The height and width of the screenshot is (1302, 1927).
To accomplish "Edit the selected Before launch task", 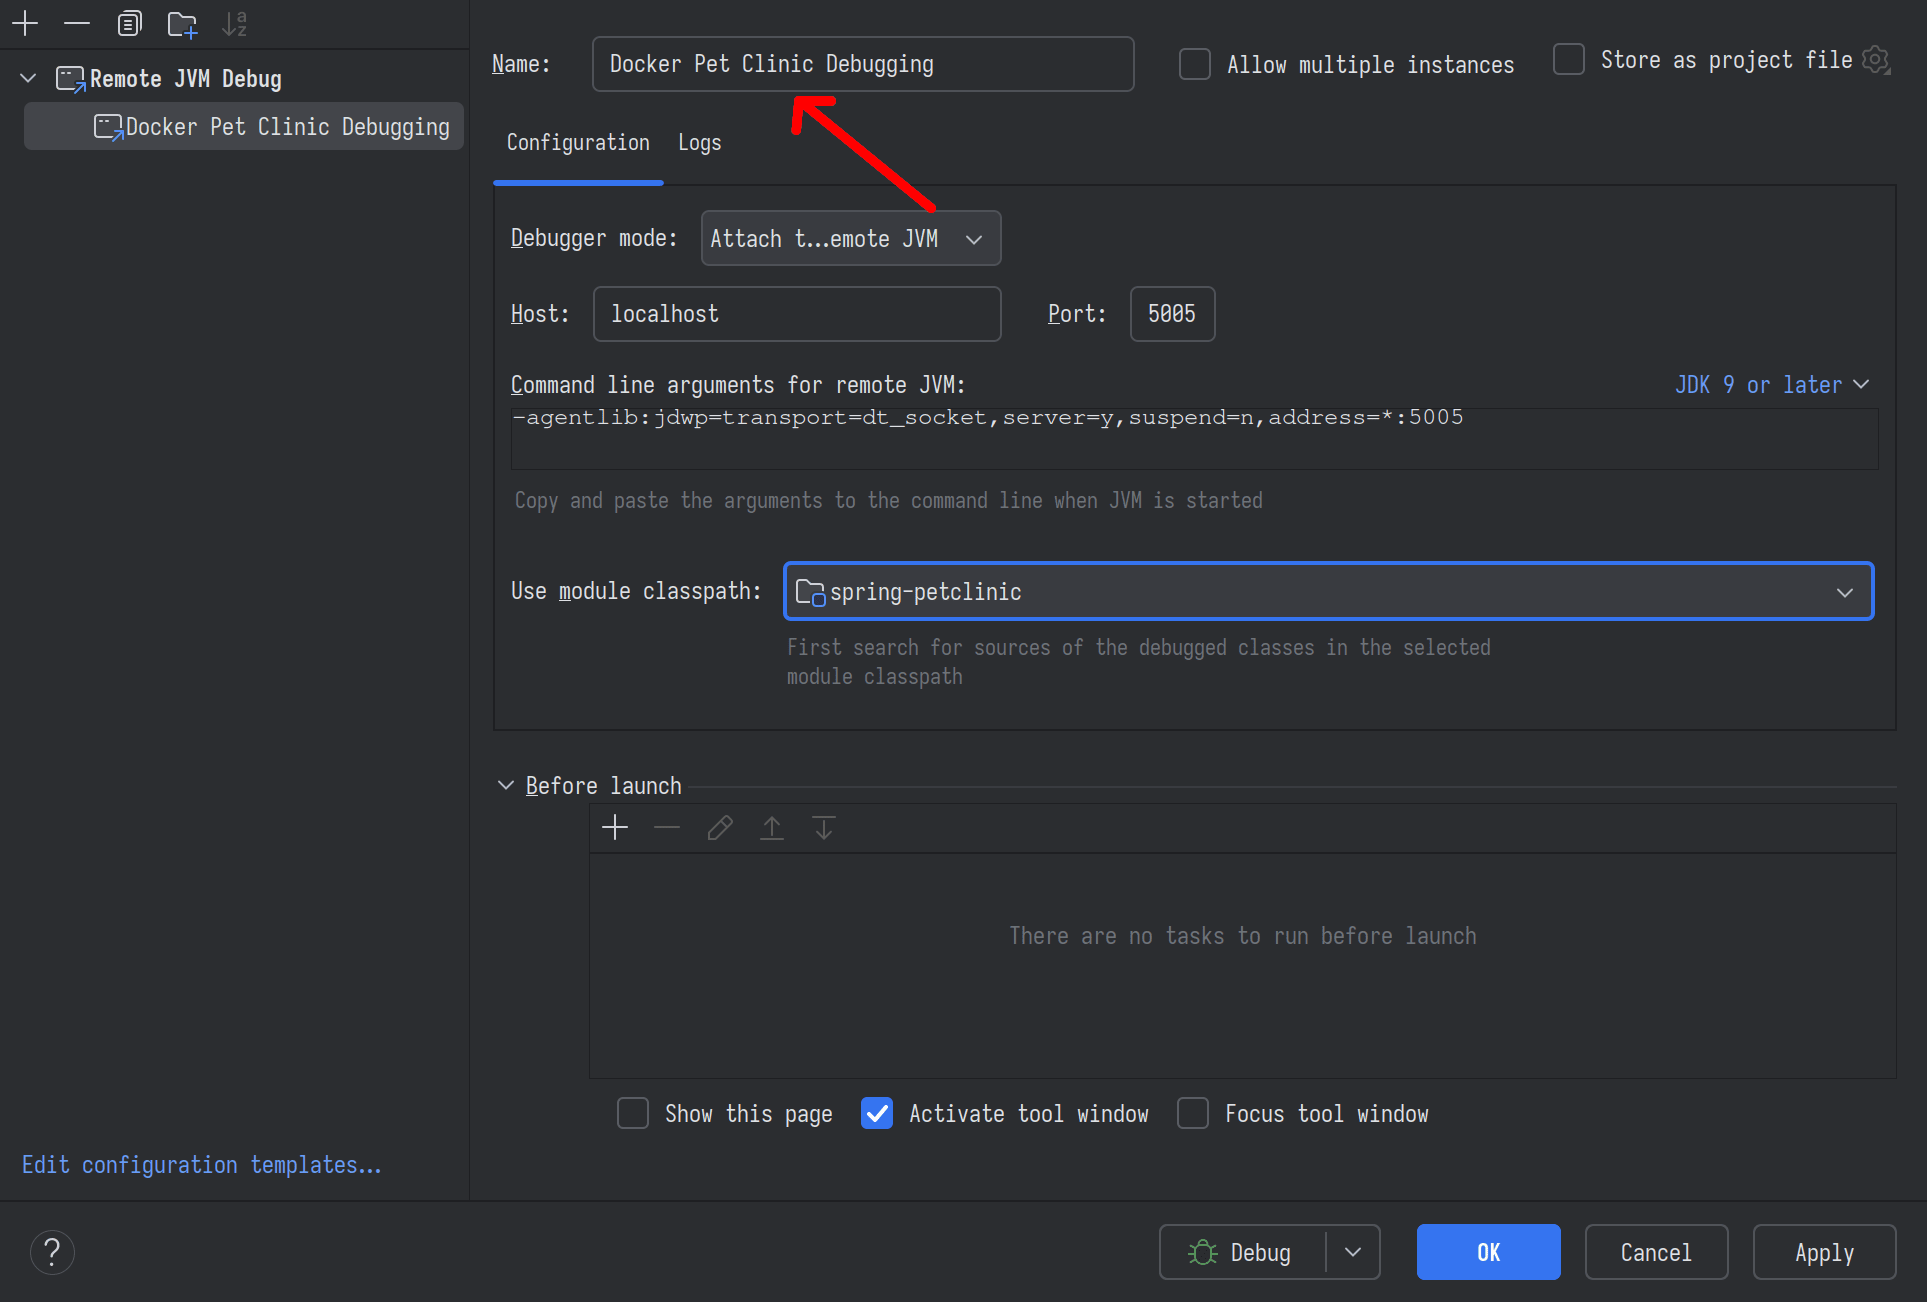I will coord(719,827).
